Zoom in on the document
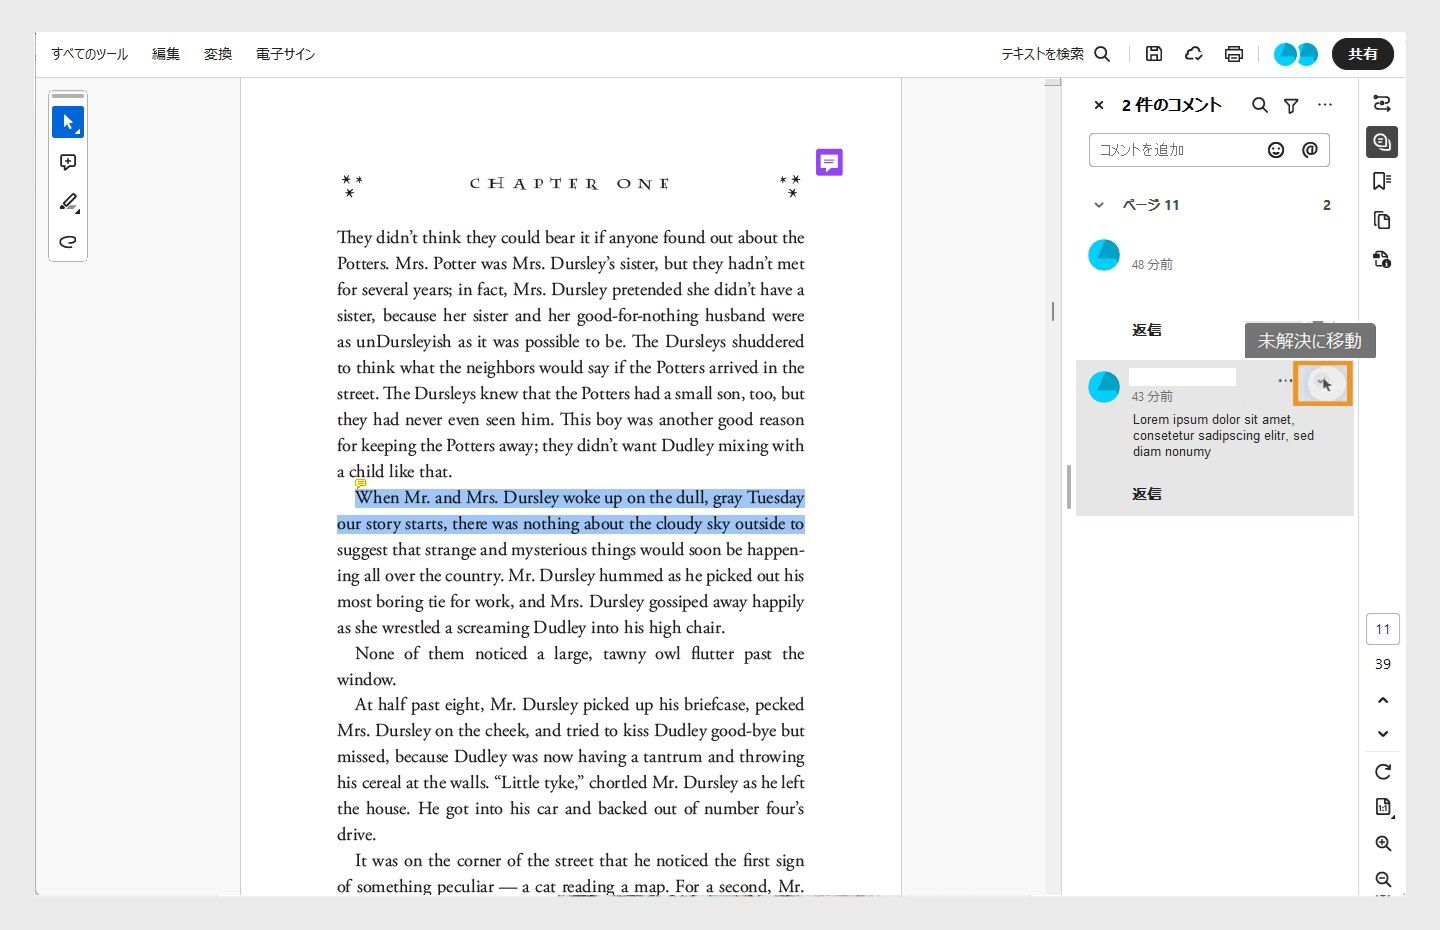Viewport: 1440px width, 930px height. coord(1383,844)
